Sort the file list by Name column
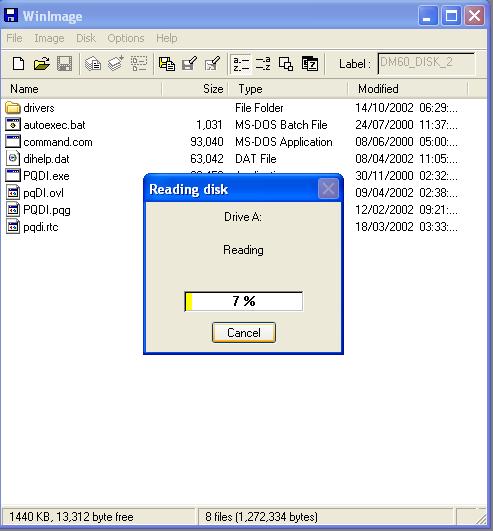The image size is (493, 531). coord(81,89)
